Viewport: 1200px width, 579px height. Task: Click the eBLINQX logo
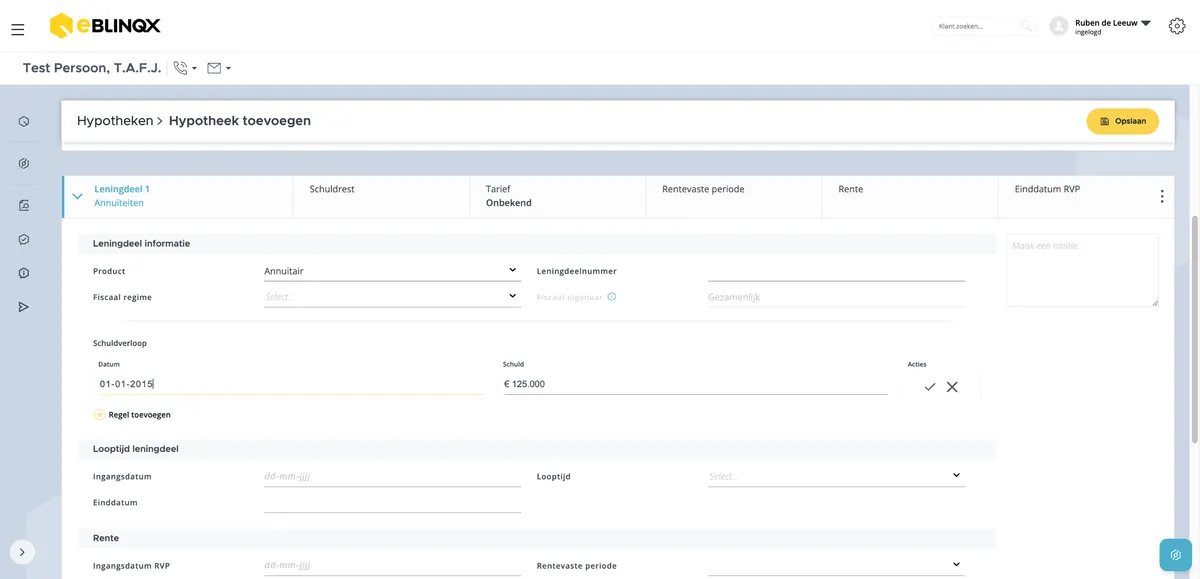(105, 25)
